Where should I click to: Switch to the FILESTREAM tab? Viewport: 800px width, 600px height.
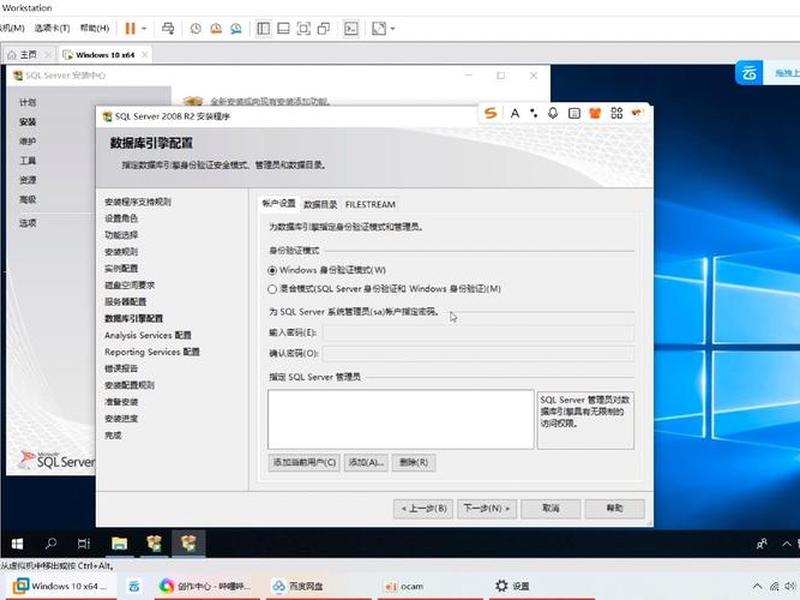click(370, 205)
